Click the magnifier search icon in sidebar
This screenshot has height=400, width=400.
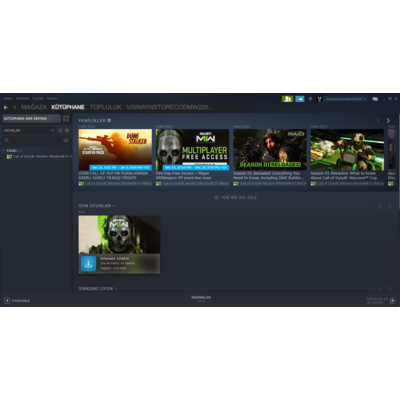pos(6,140)
